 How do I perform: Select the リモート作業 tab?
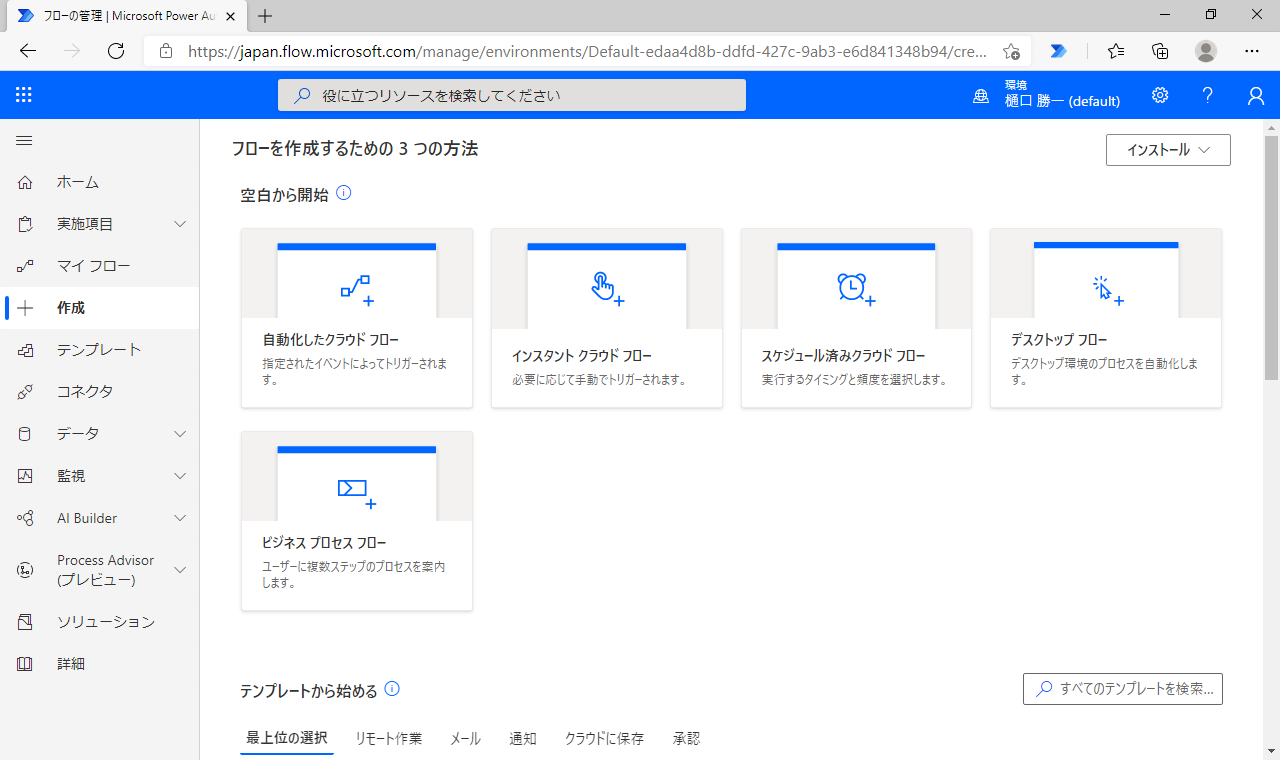(389, 739)
